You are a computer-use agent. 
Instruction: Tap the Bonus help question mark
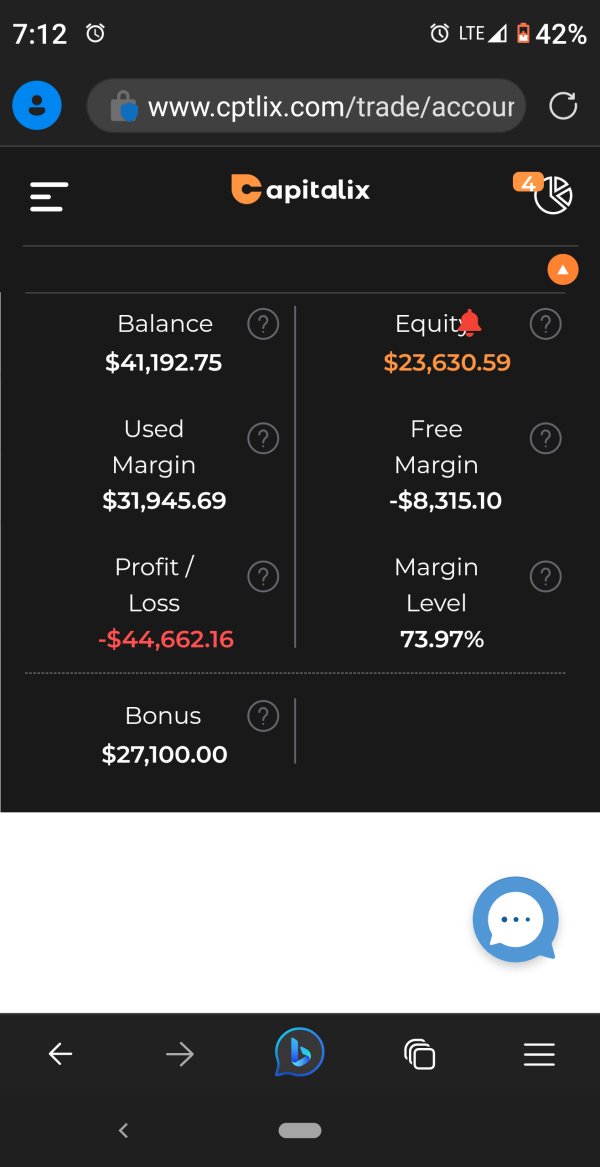pos(262,715)
